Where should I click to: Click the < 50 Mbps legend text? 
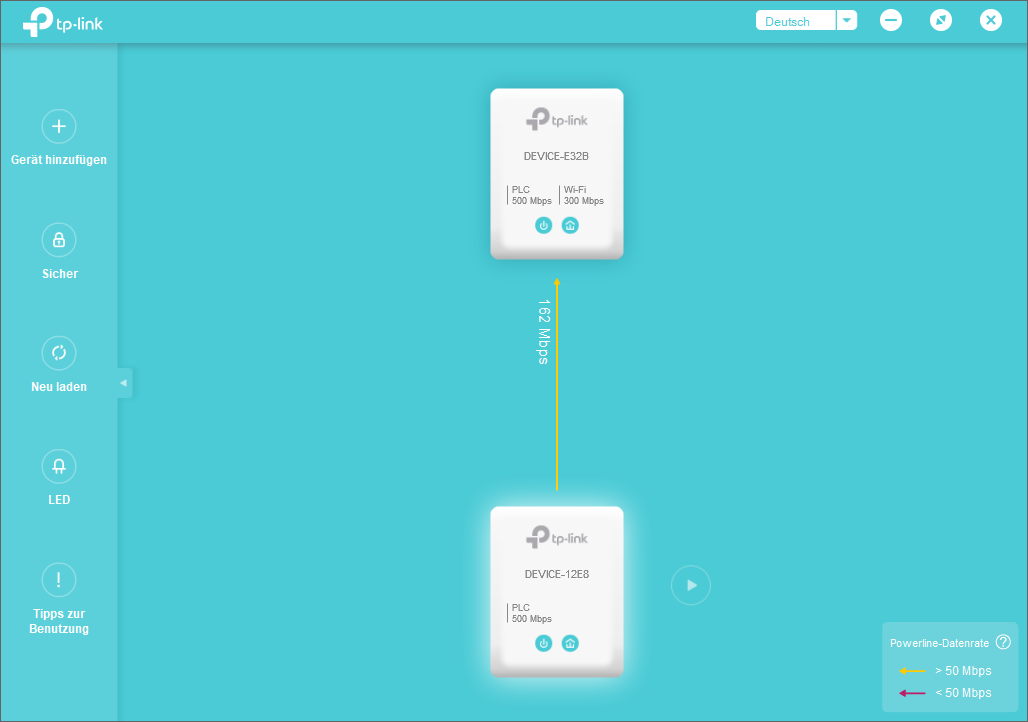tap(963, 692)
